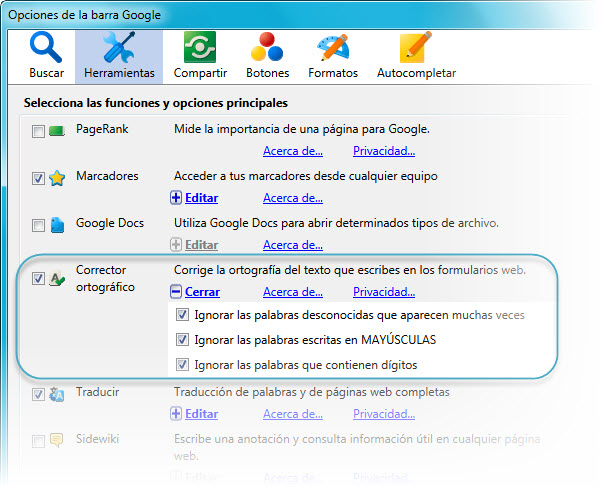Open the Botones tab
Image resolution: width=599 pixels, height=487 pixels.
(267, 57)
